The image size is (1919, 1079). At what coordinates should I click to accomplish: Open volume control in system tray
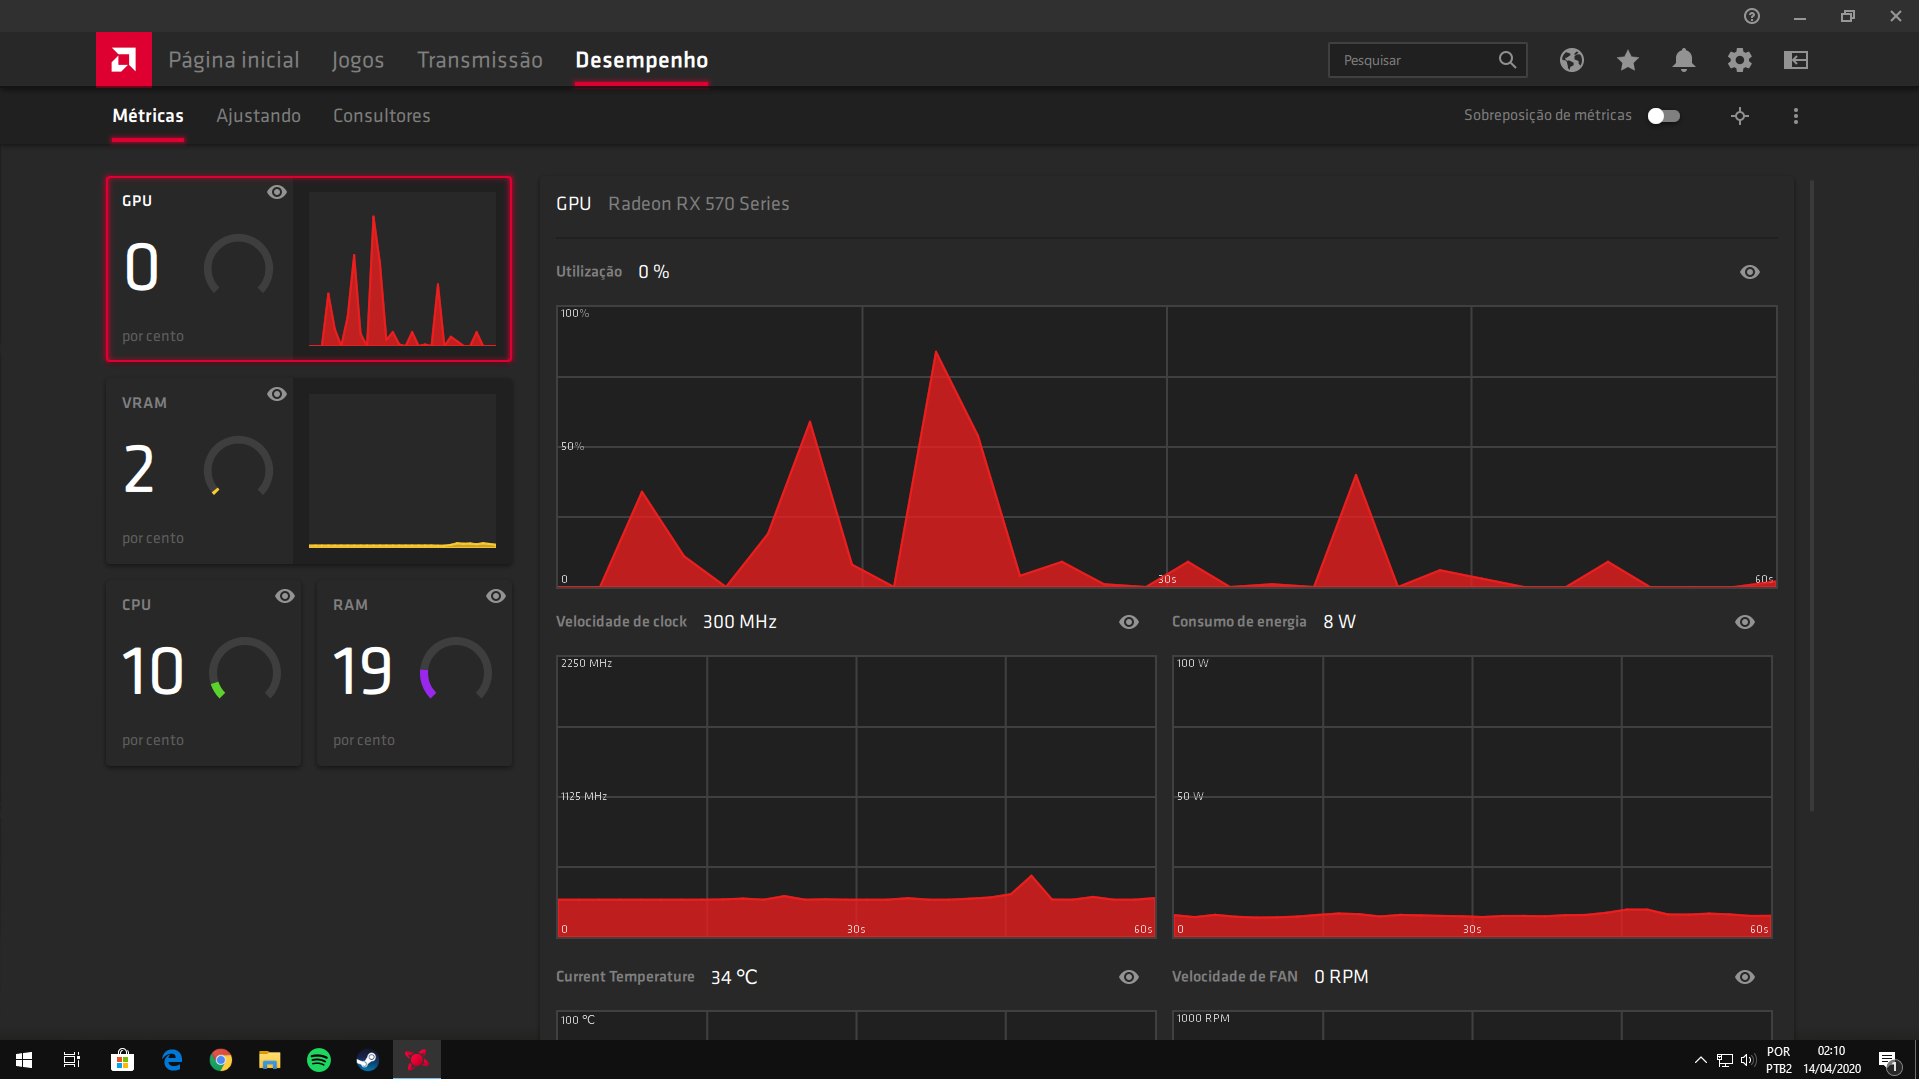1748,1060
